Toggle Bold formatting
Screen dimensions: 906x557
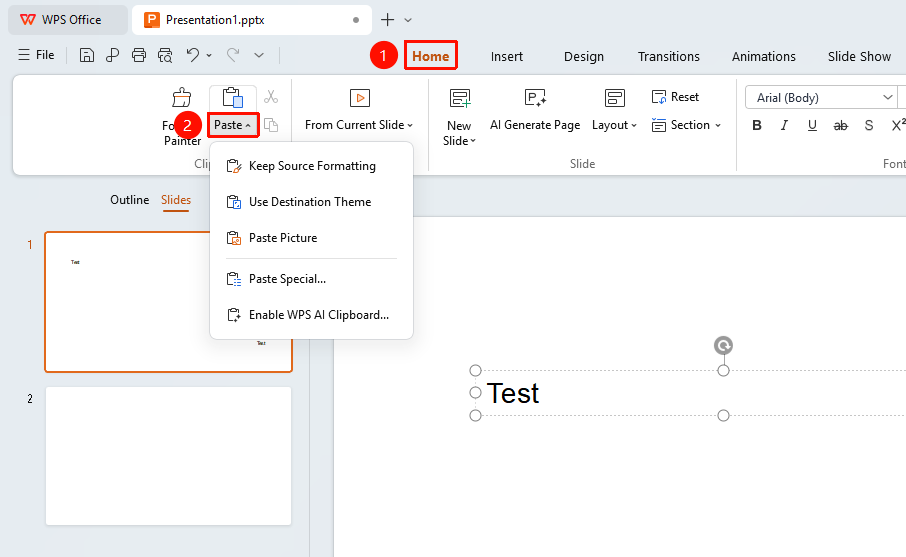(757, 125)
